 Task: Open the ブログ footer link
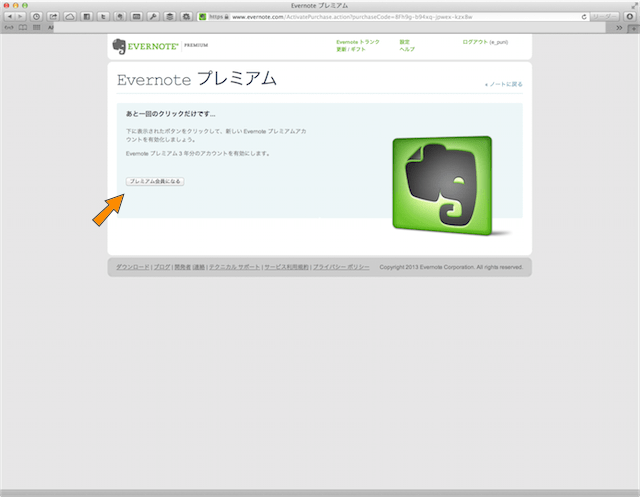pyautogui.click(x=162, y=267)
